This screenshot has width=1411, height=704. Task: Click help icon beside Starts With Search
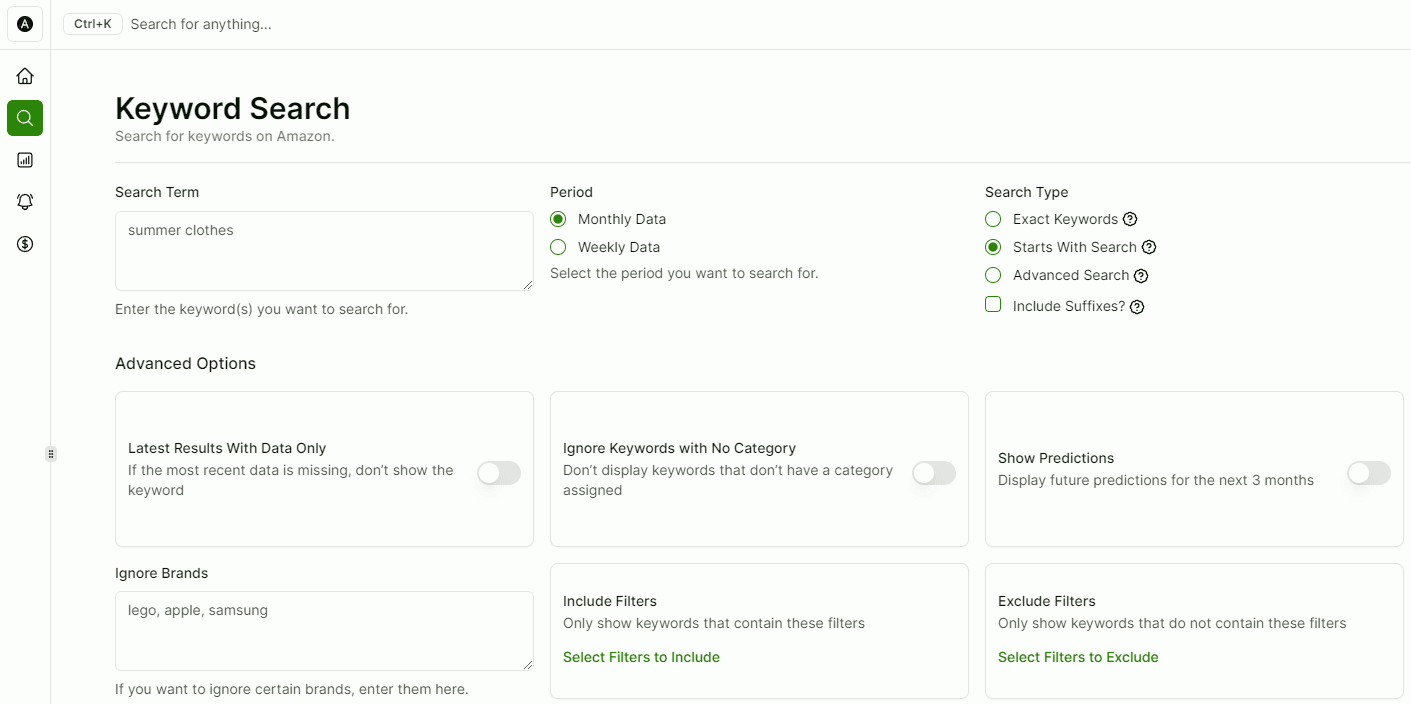[x=1149, y=247]
